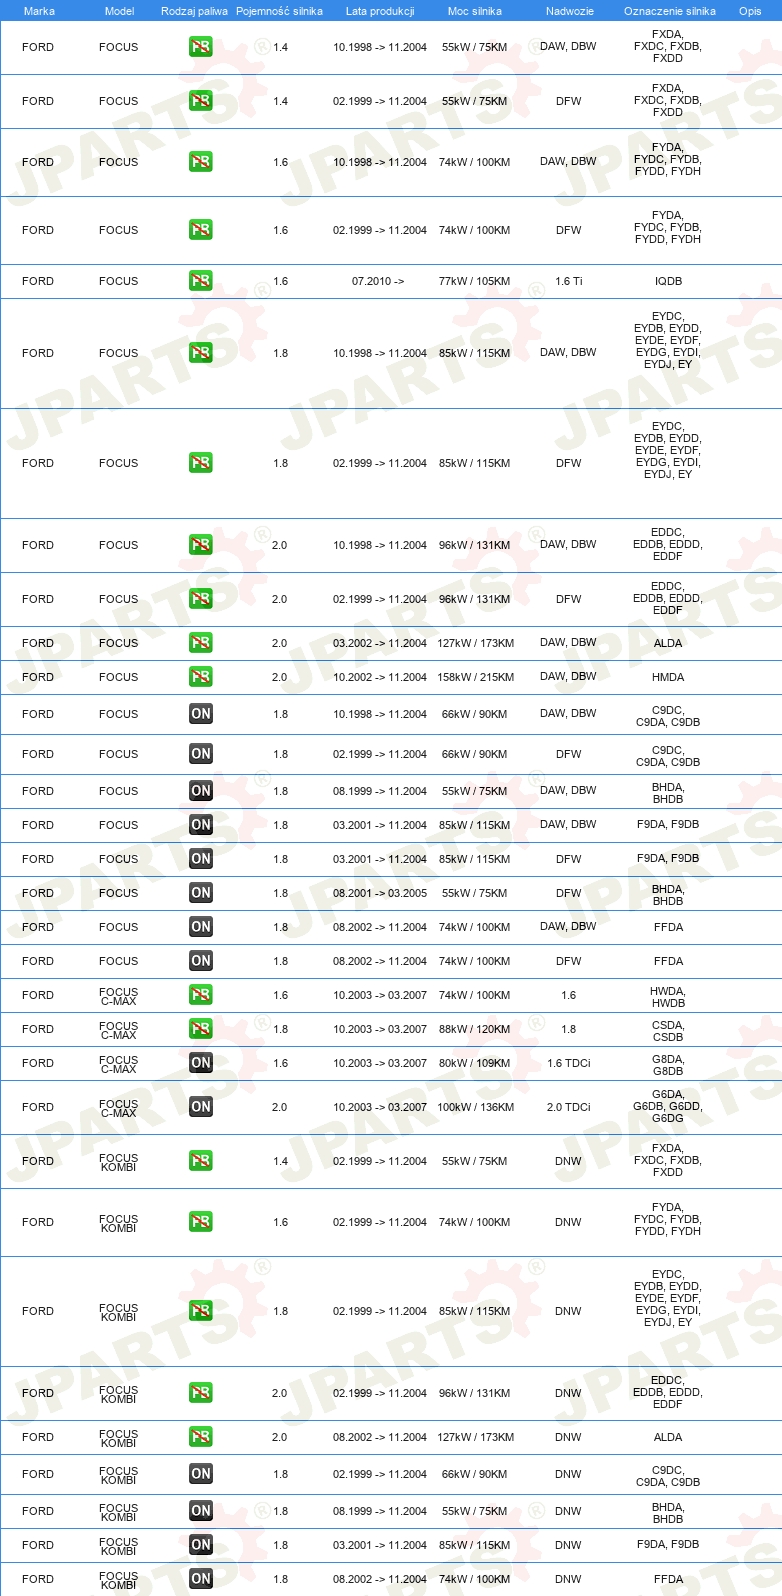Click the '77kW / 105KM' power cell
Screen dimensions: 782x1596
point(474,281)
